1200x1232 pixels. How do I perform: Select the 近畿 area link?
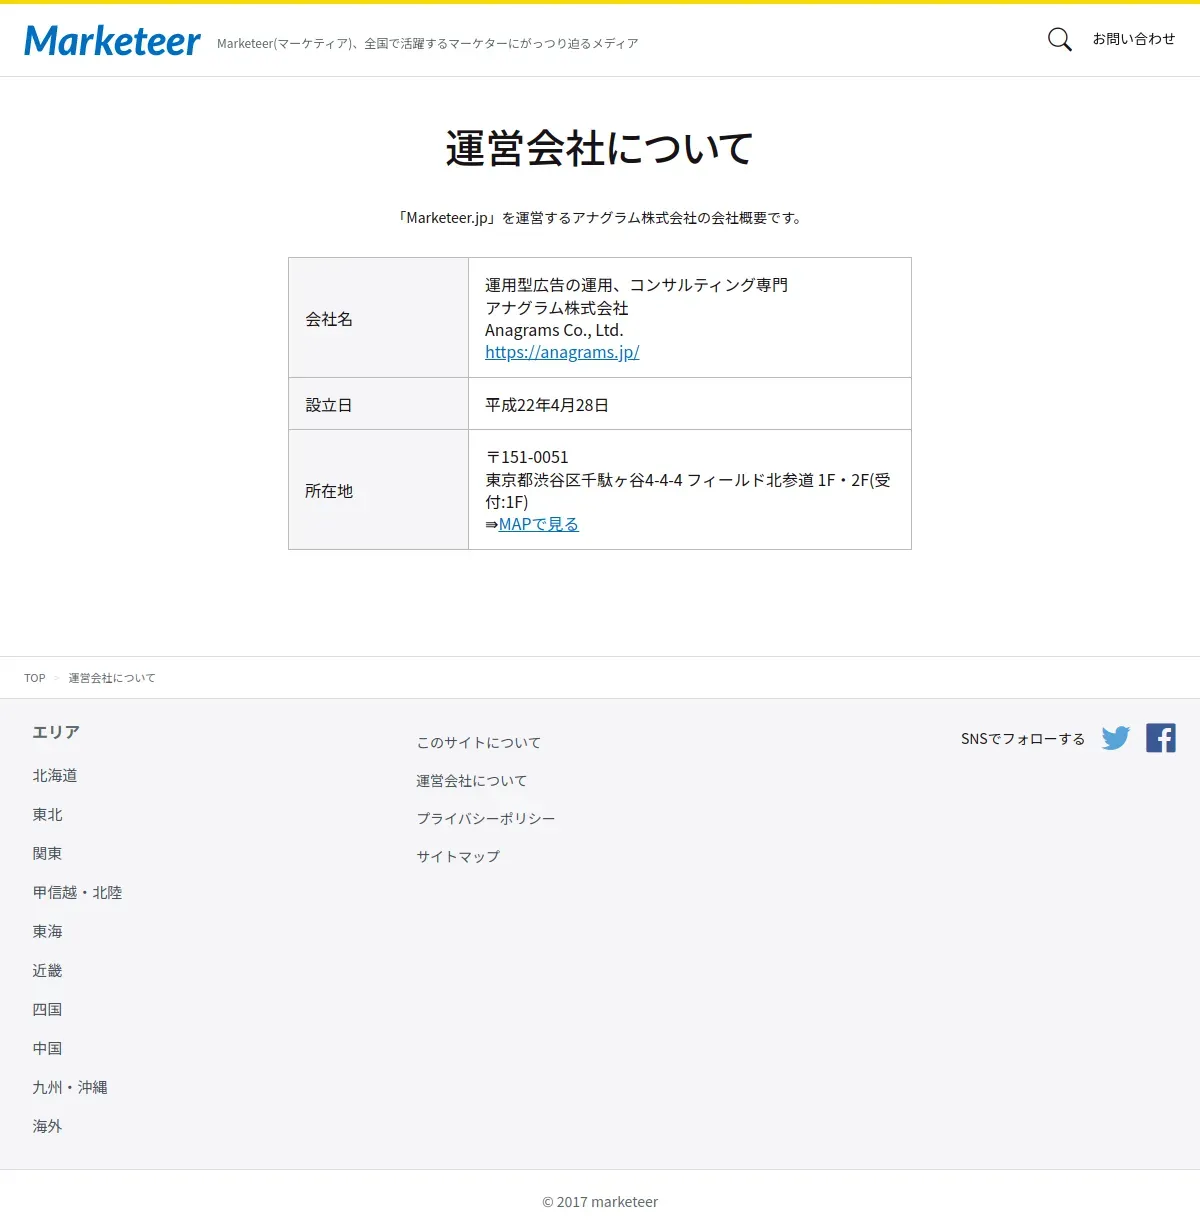pos(47,971)
